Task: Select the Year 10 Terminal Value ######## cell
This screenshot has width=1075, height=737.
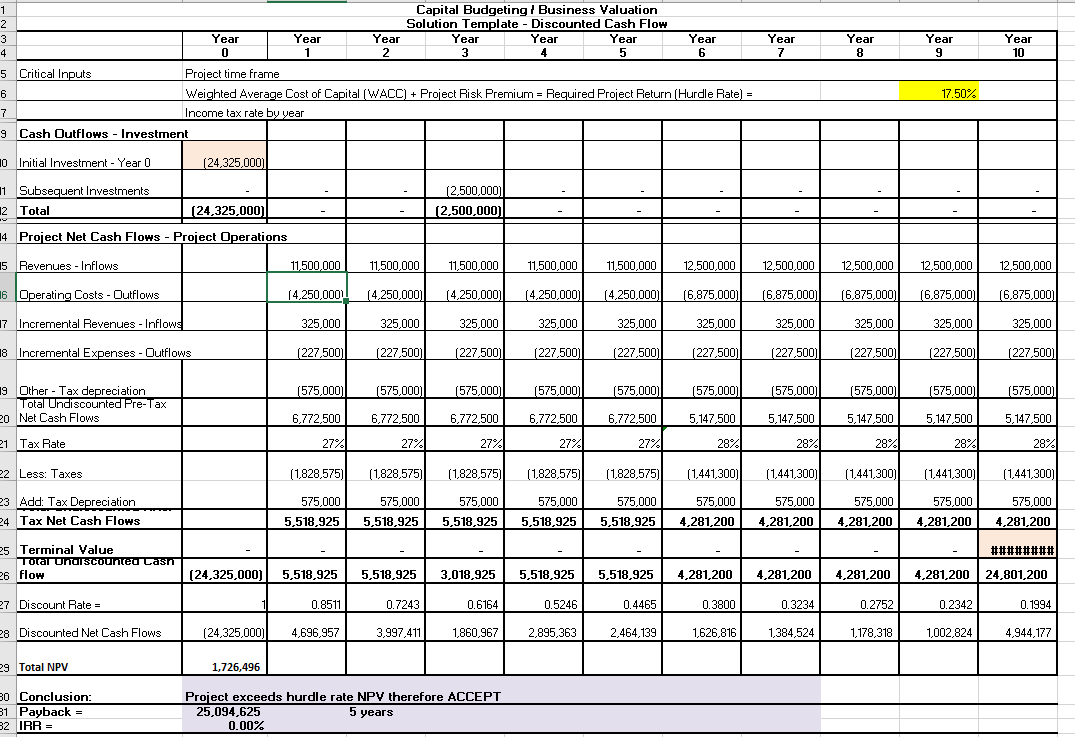Action: (x=1018, y=549)
